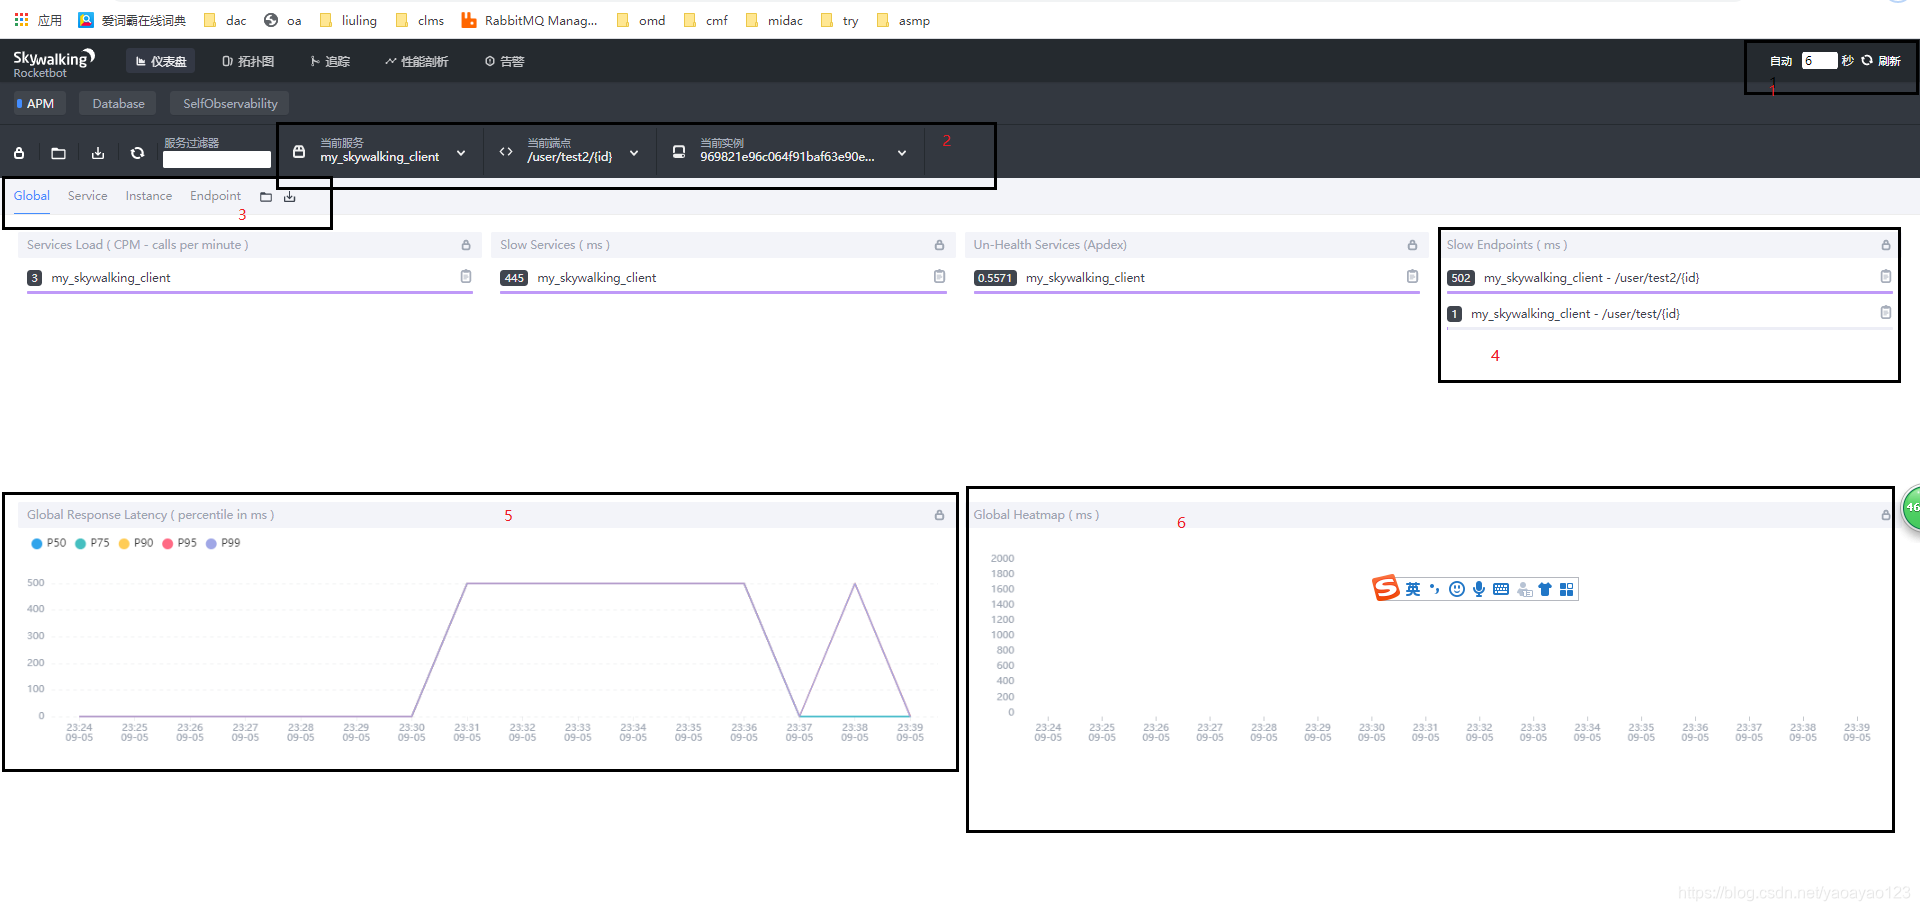Open the 性能剖析 profiling menu item
This screenshot has width=1920, height=911.
(x=416, y=61)
